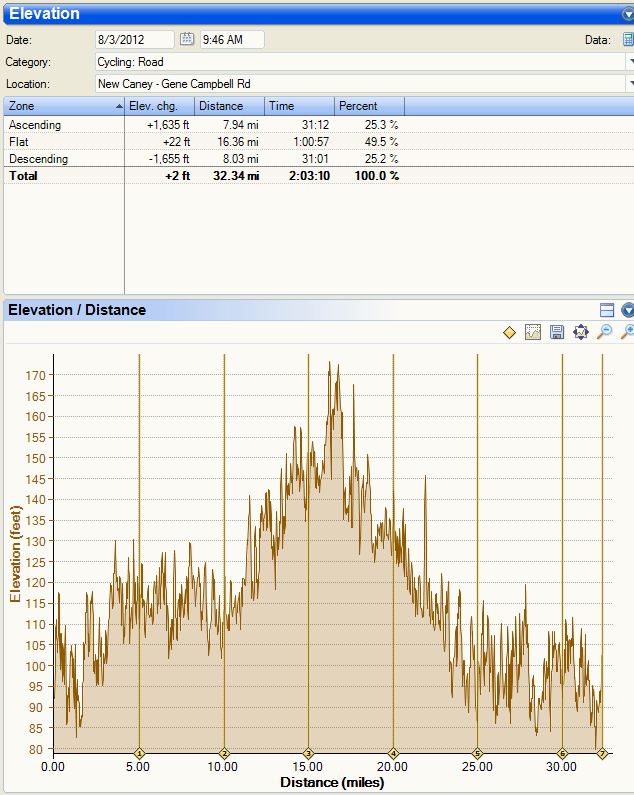Open chart display options icon
The height and width of the screenshot is (795, 634).
[x=533, y=332]
